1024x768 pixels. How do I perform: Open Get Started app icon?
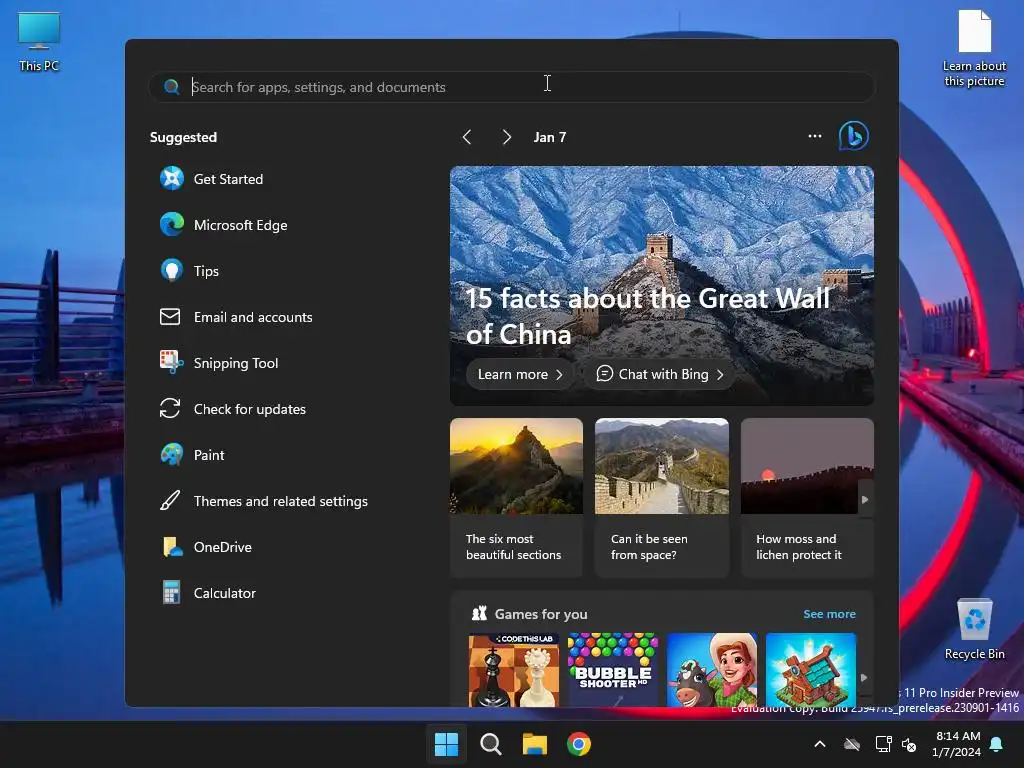tap(172, 178)
